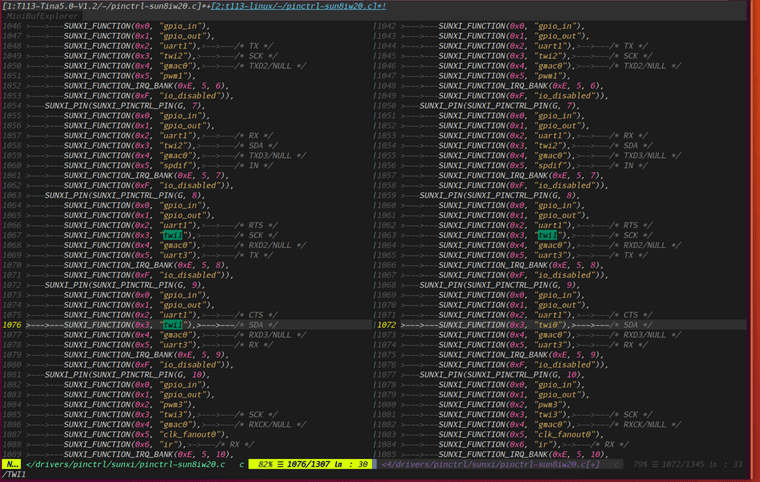Viewport: 760px width, 482px height.
Task: Click the 1072/1345 line counter
Action: click(683, 464)
